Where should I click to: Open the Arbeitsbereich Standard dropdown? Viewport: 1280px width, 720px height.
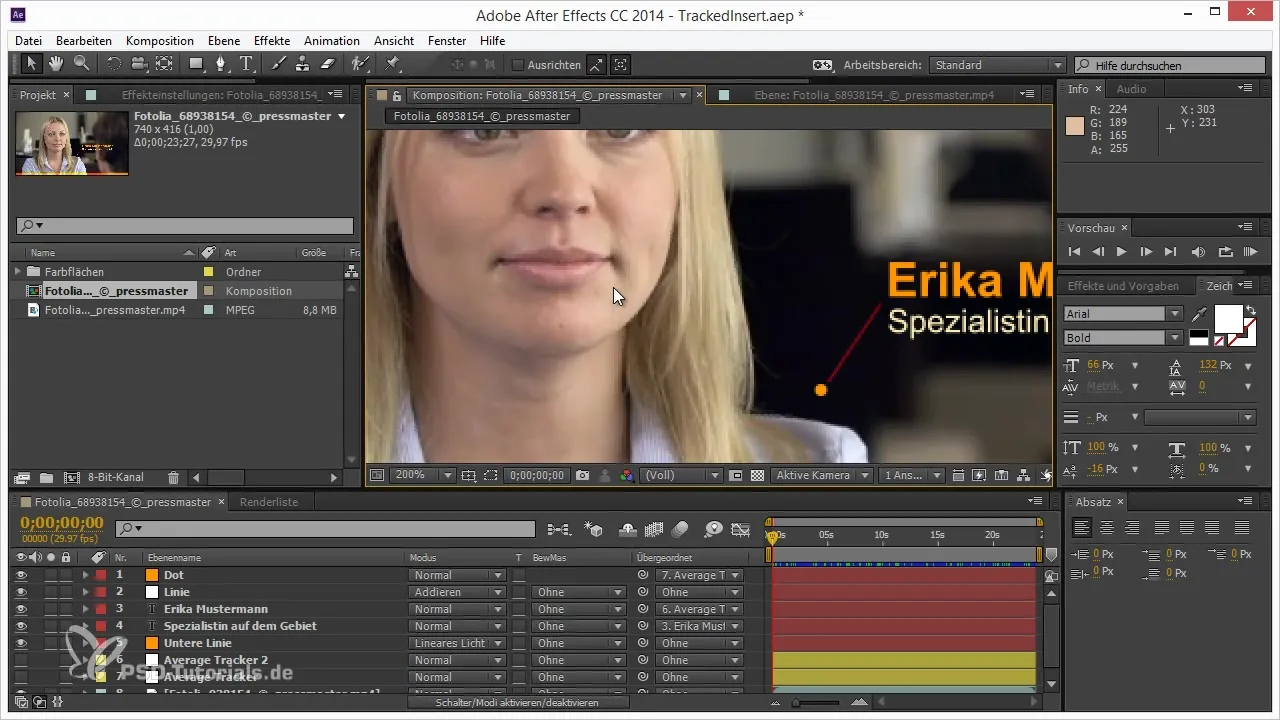click(997, 65)
